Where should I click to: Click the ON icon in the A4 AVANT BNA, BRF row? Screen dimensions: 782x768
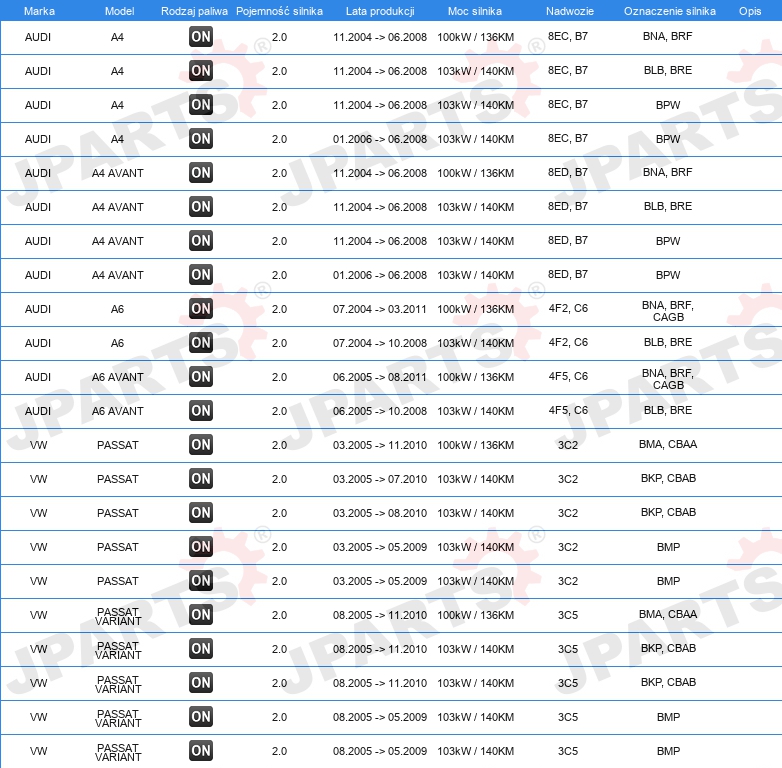pyautogui.click(x=201, y=173)
